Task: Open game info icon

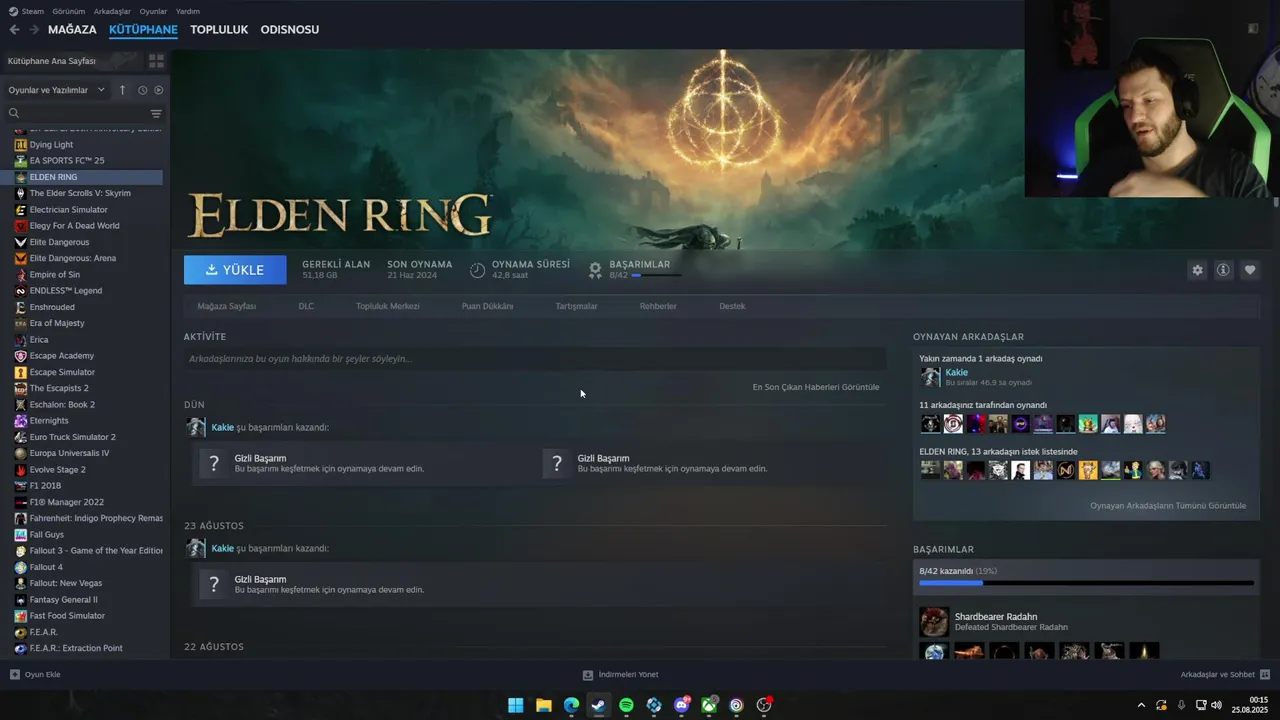Action: (x=1223, y=270)
